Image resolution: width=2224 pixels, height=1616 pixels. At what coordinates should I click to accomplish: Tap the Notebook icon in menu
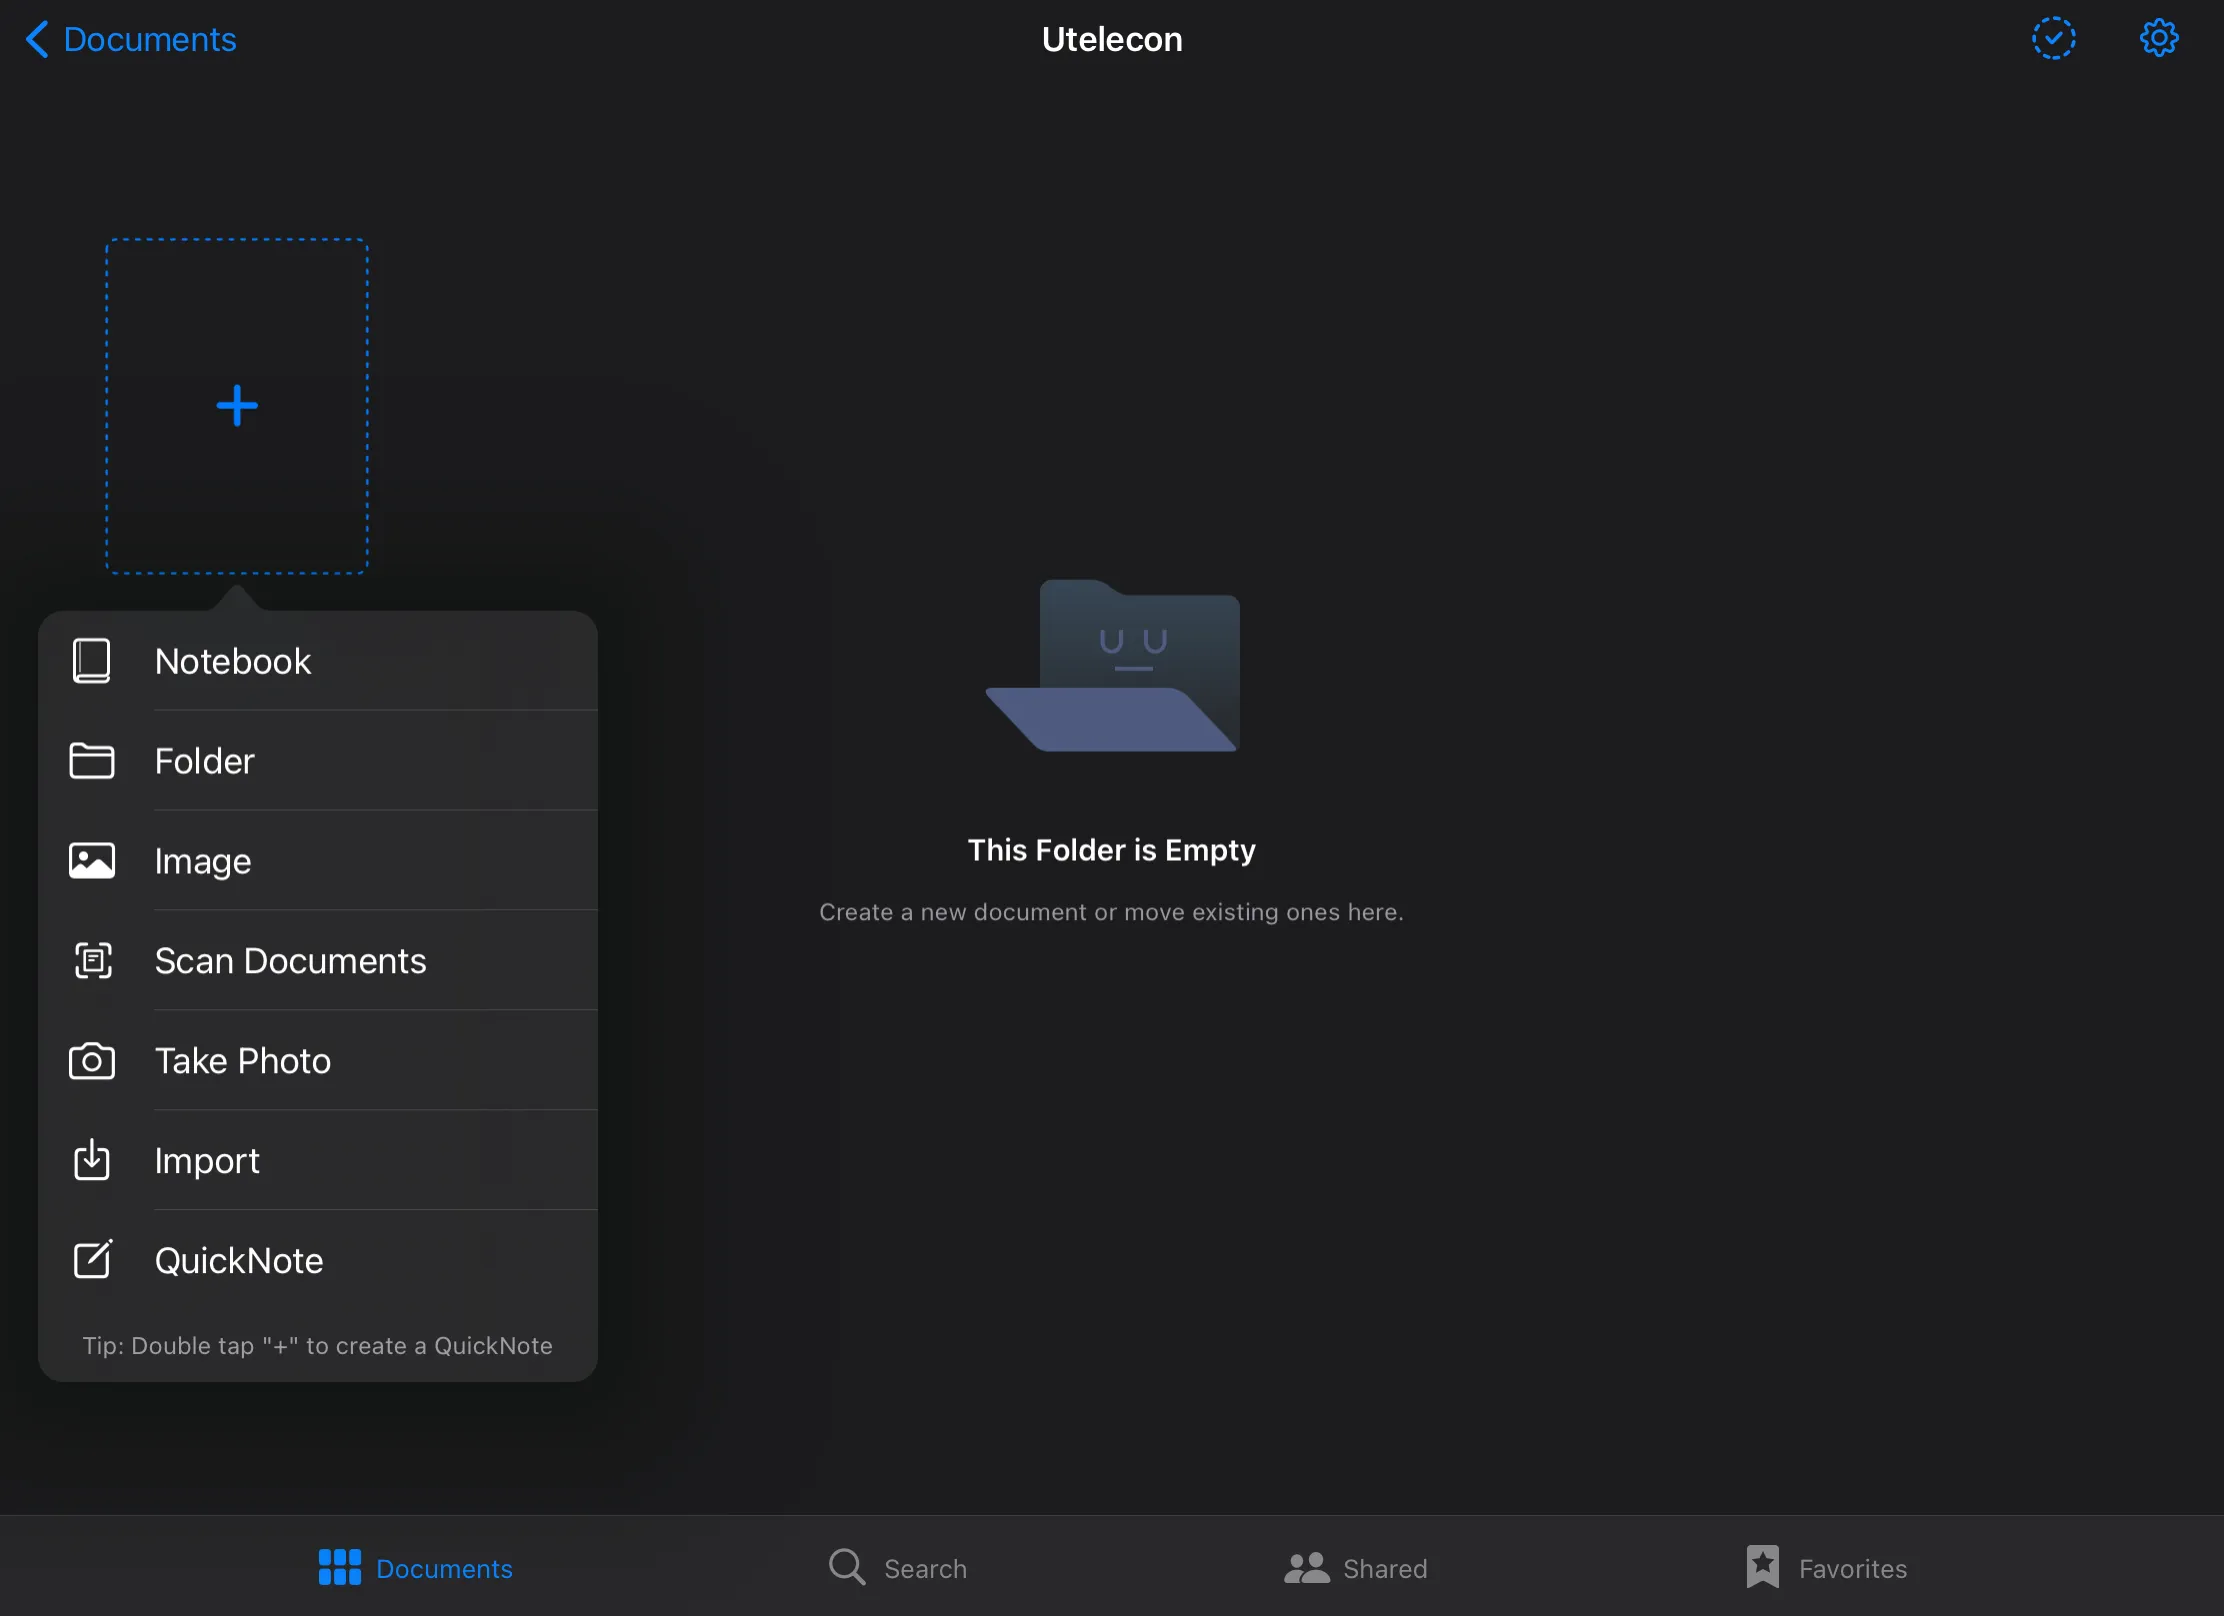click(91, 661)
